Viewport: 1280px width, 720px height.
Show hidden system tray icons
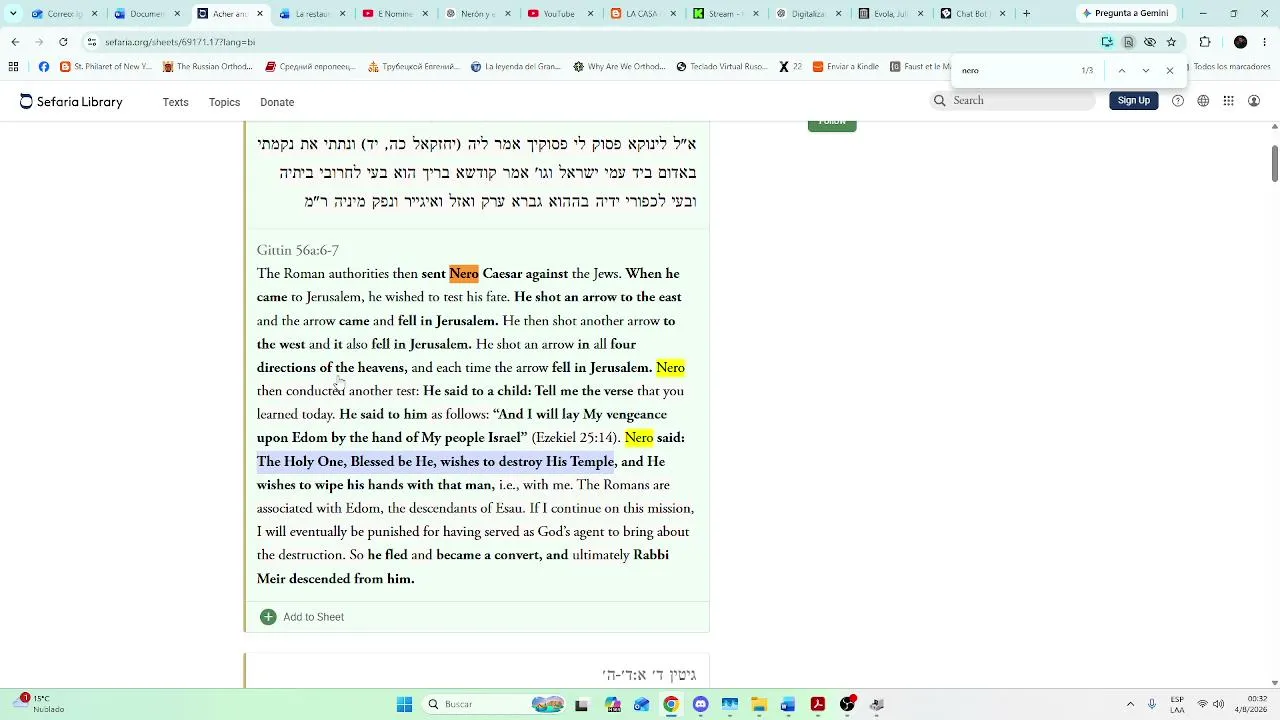click(1130, 704)
